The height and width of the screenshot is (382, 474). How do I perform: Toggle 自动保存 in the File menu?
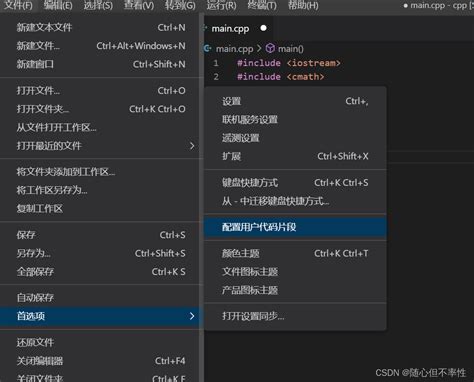(100, 297)
